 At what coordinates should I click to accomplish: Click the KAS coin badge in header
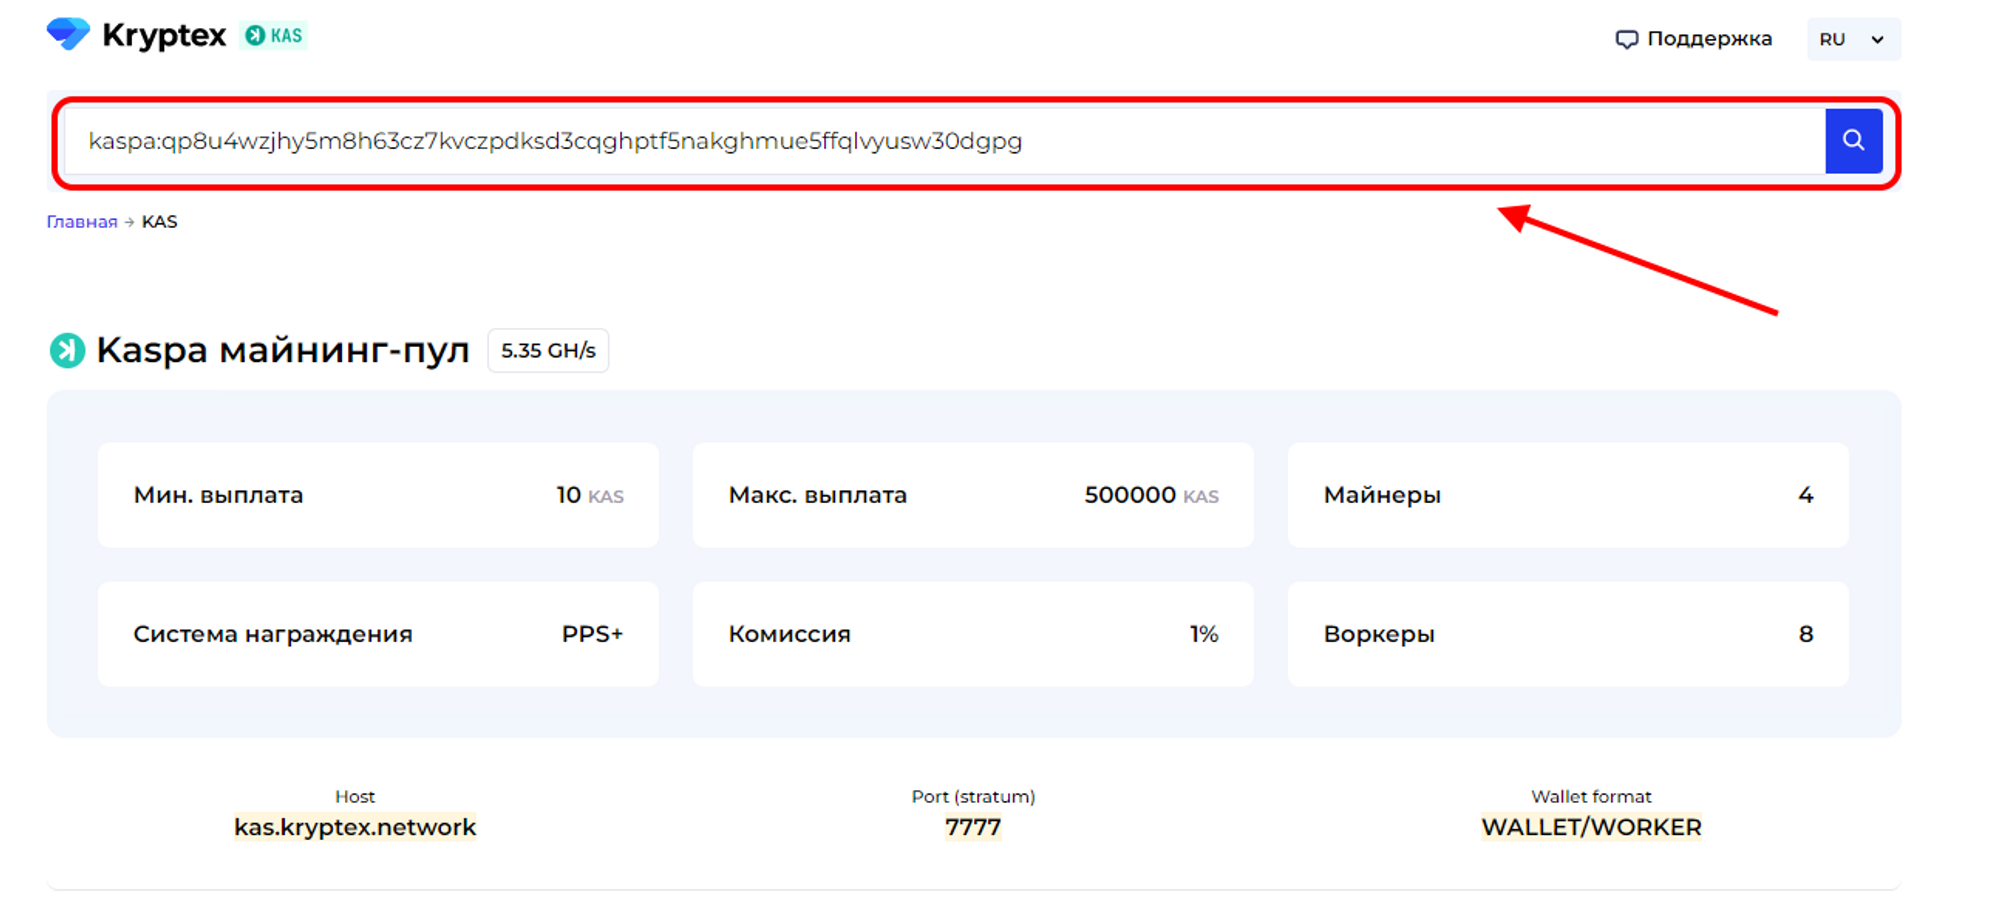(x=273, y=35)
